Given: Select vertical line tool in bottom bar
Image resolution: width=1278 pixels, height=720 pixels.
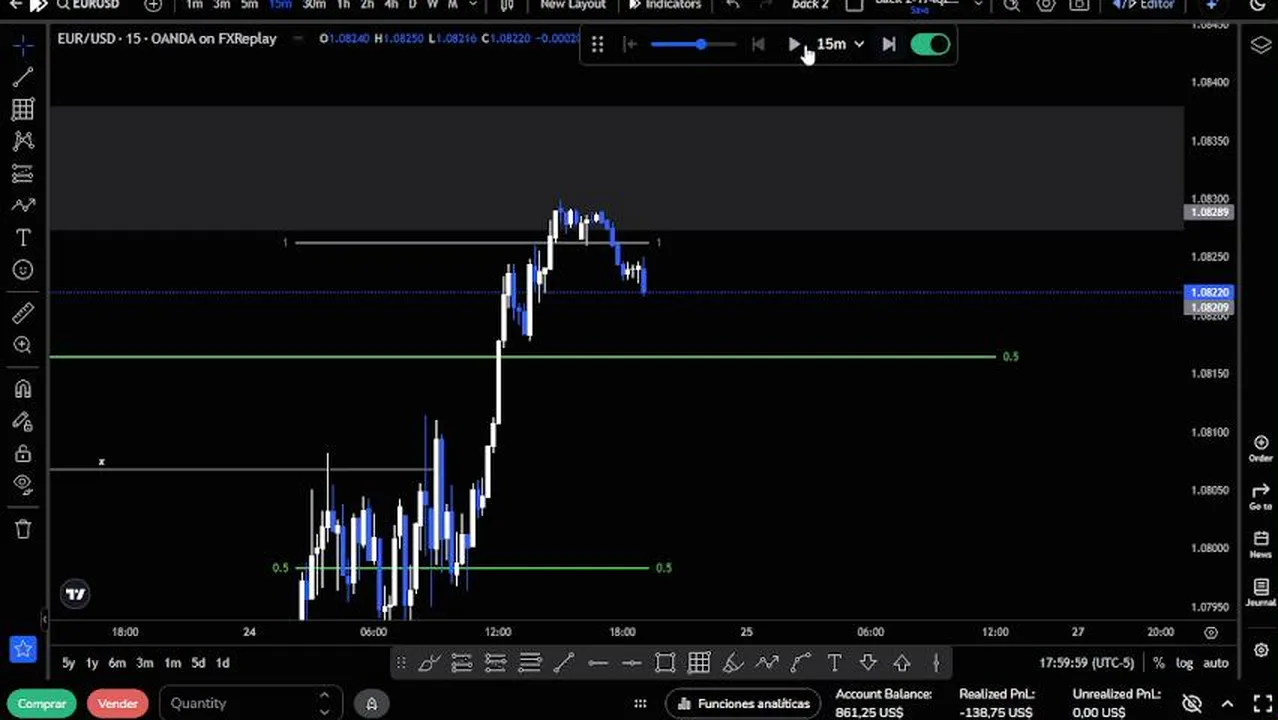Looking at the screenshot, I should (x=936, y=662).
